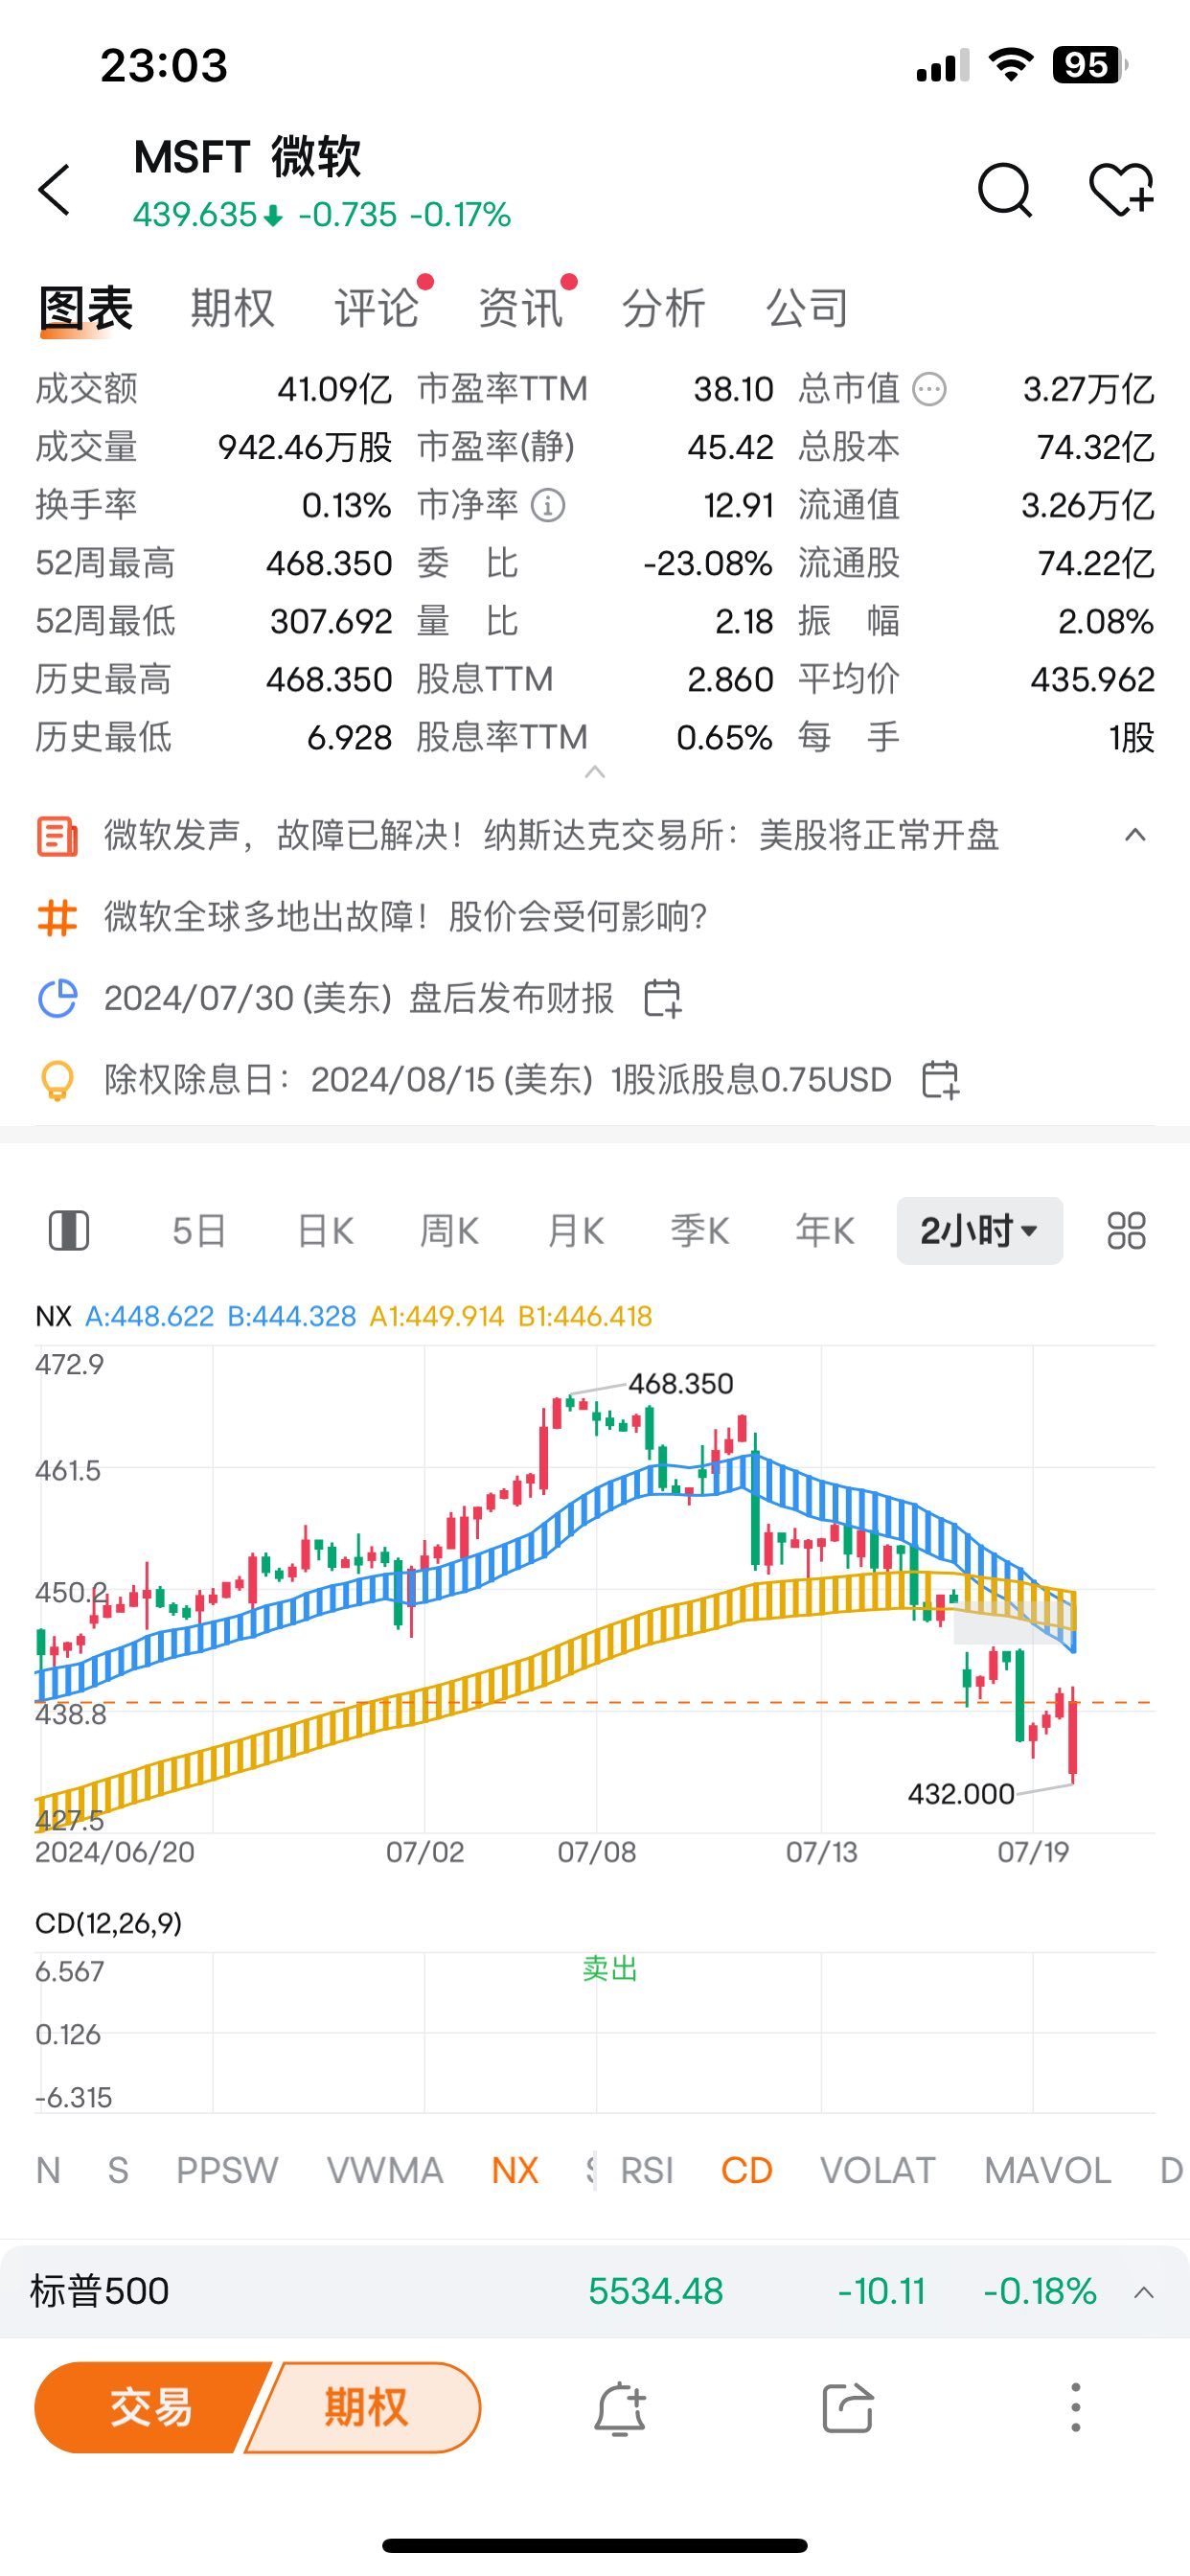Tap the 468.350 high price label on the chart
Viewport: 1190px width, 2576px height.
(x=681, y=1384)
